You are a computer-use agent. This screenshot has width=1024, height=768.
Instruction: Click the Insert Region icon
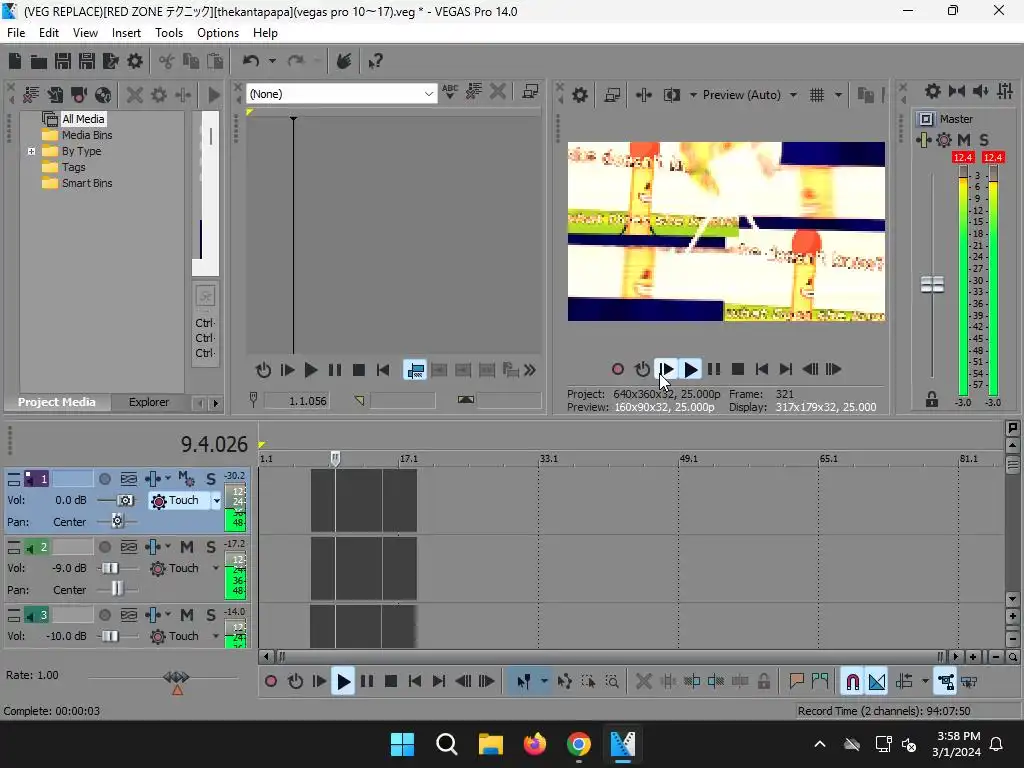(x=820, y=682)
